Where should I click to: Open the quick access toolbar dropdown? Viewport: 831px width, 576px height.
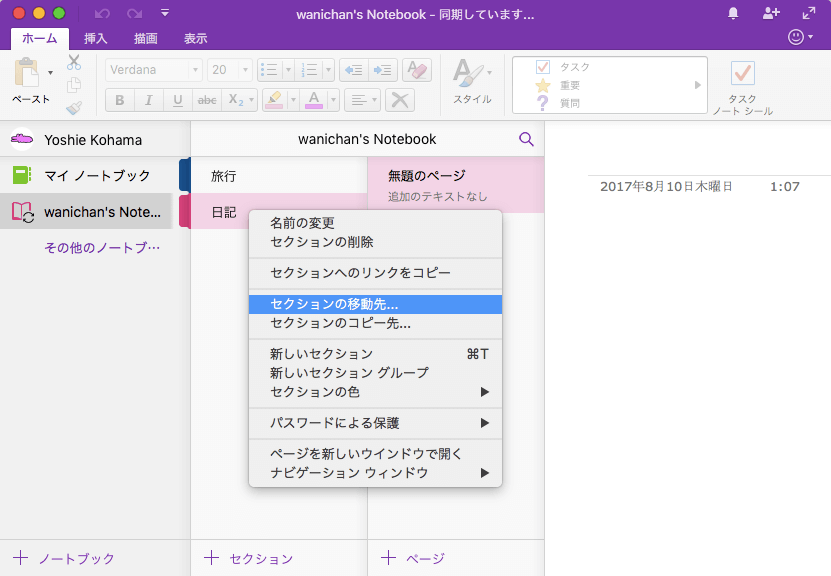tap(165, 13)
